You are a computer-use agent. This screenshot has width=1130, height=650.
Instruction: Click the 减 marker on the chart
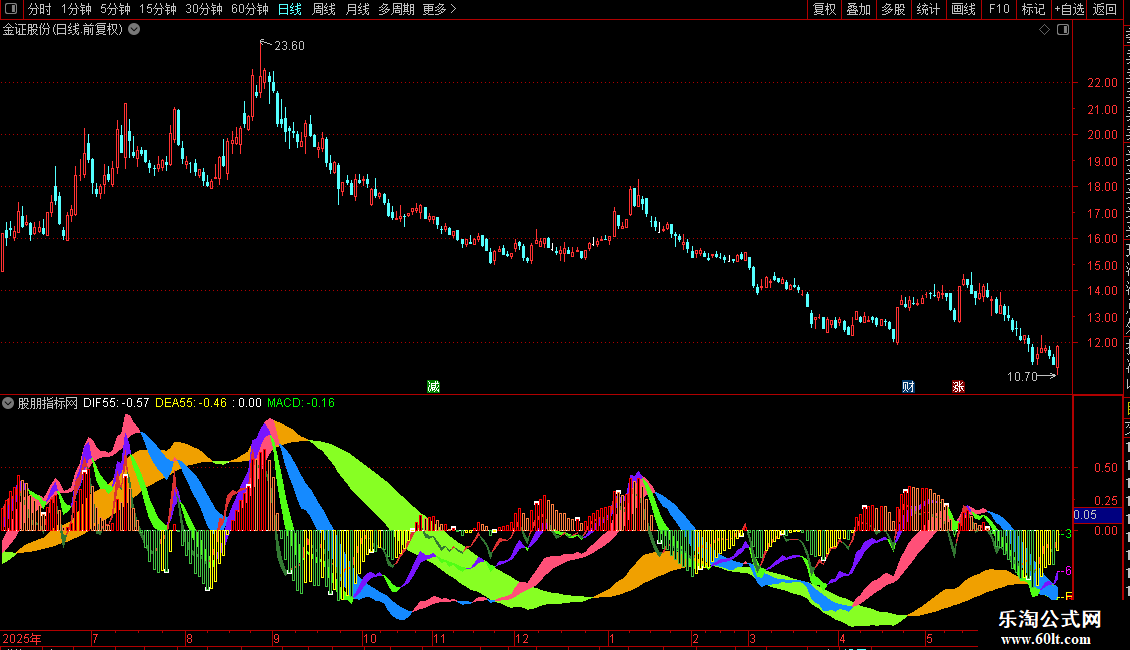coord(433,387)
